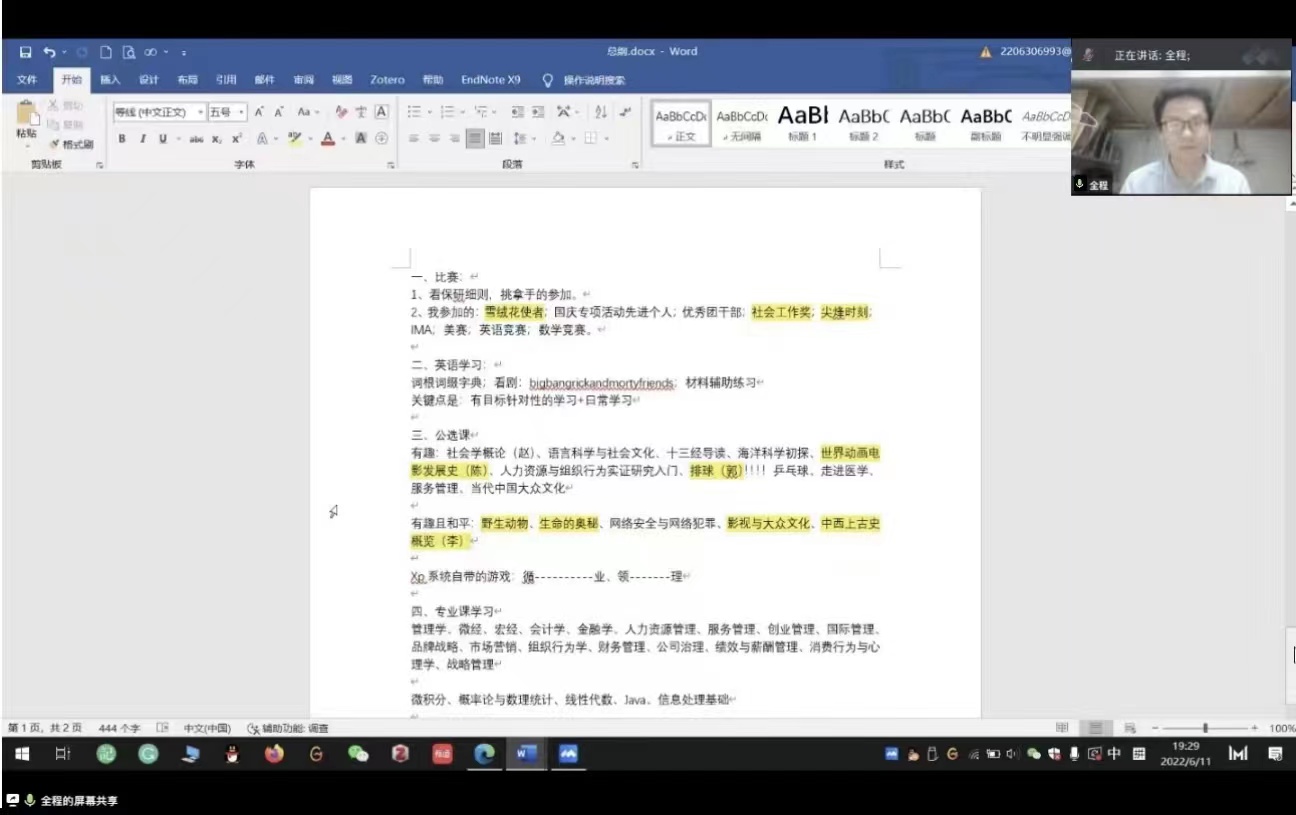1296x815 pixels.
Task: Toggle bold formatting
Action: pos(122,139)
